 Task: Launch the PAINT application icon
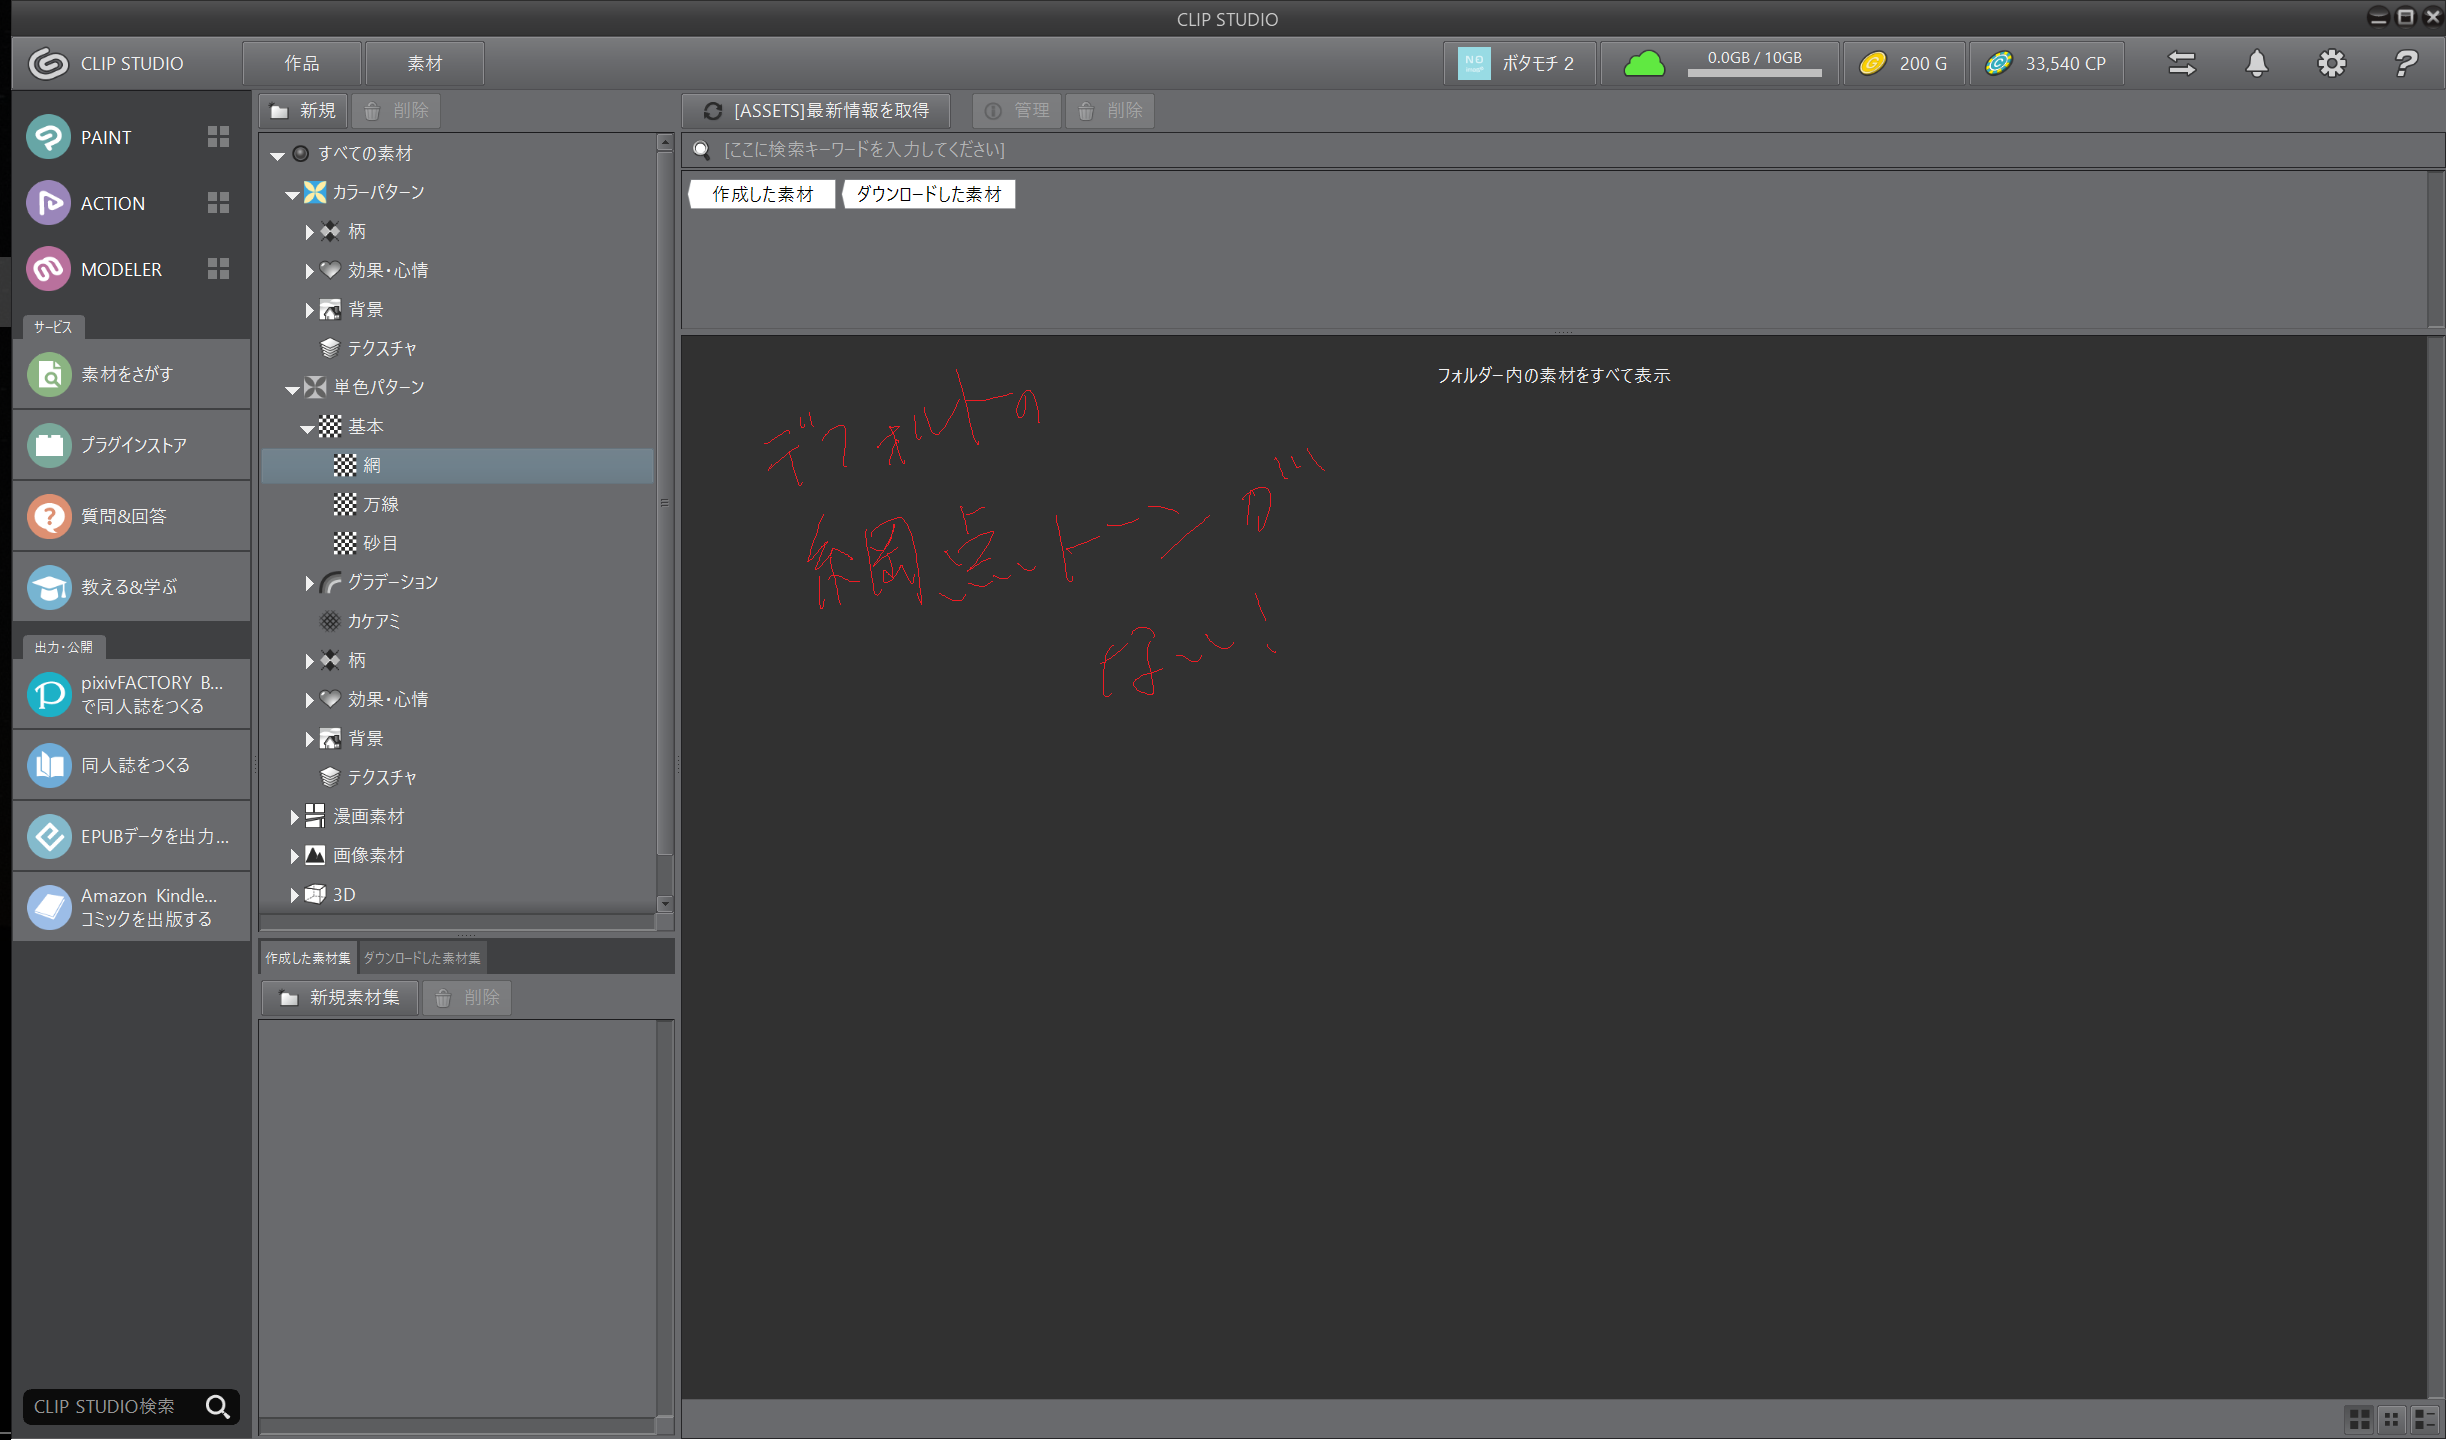click(48, 137)
